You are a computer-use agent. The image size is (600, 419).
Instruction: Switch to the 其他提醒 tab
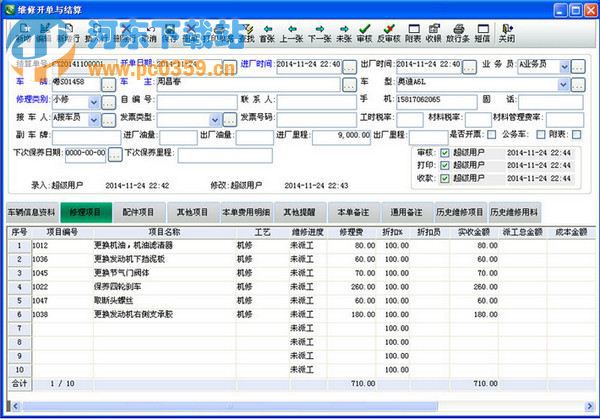click(x=300, y=212)
